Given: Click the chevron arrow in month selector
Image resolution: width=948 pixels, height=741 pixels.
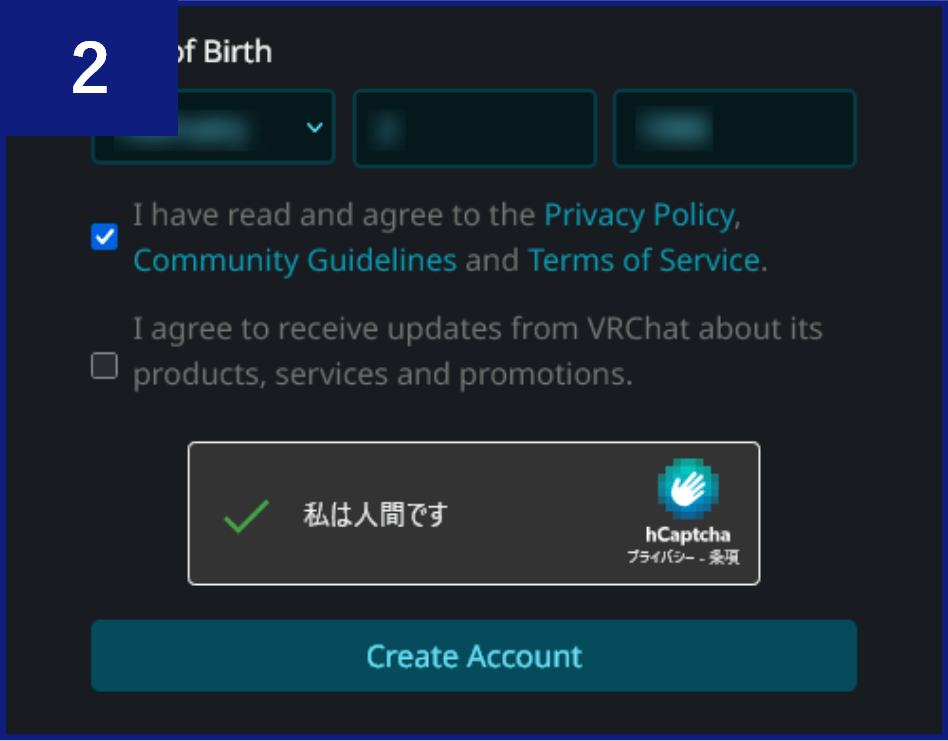Looking at the screenshot, I should pyautogui.click(x=315, y=128).
